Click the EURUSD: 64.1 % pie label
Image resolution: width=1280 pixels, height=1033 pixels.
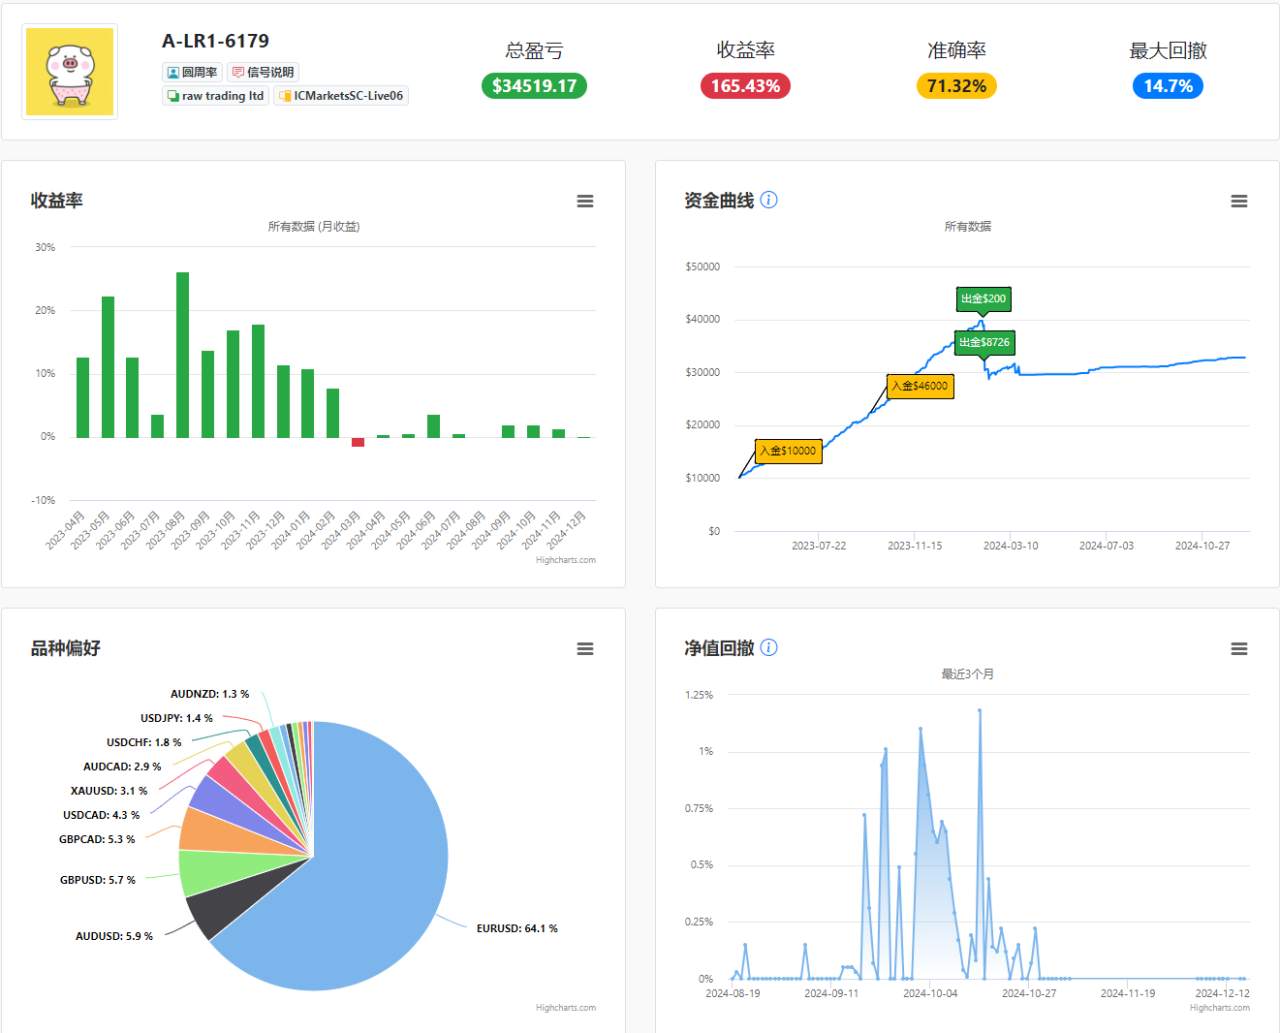[517, 929]
